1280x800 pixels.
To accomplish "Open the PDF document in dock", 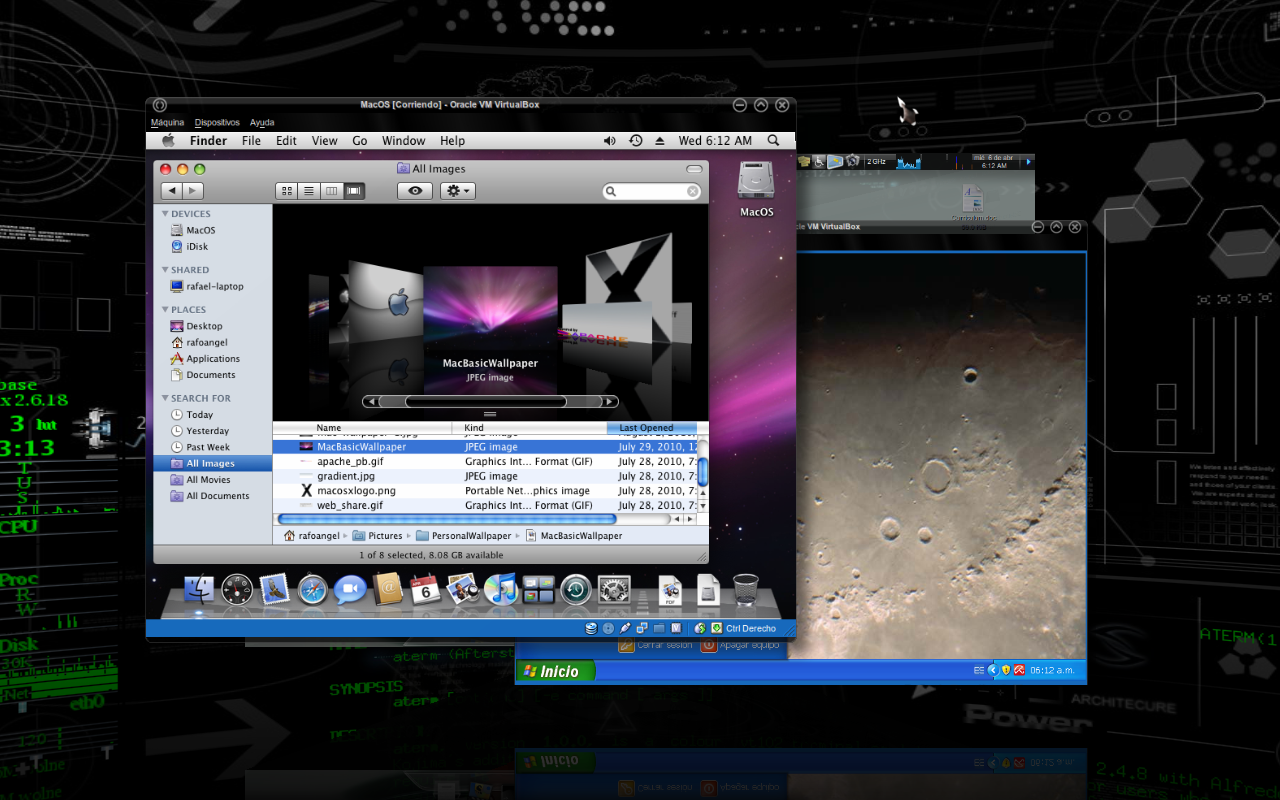I will (x=670, y=591).
